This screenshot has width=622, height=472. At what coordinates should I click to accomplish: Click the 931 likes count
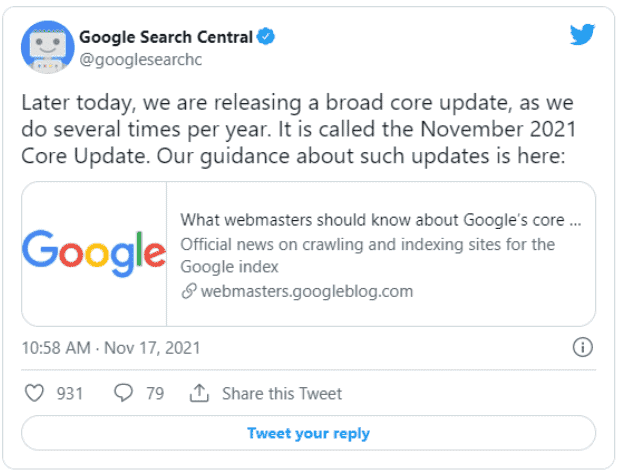(x=70, y=393)
